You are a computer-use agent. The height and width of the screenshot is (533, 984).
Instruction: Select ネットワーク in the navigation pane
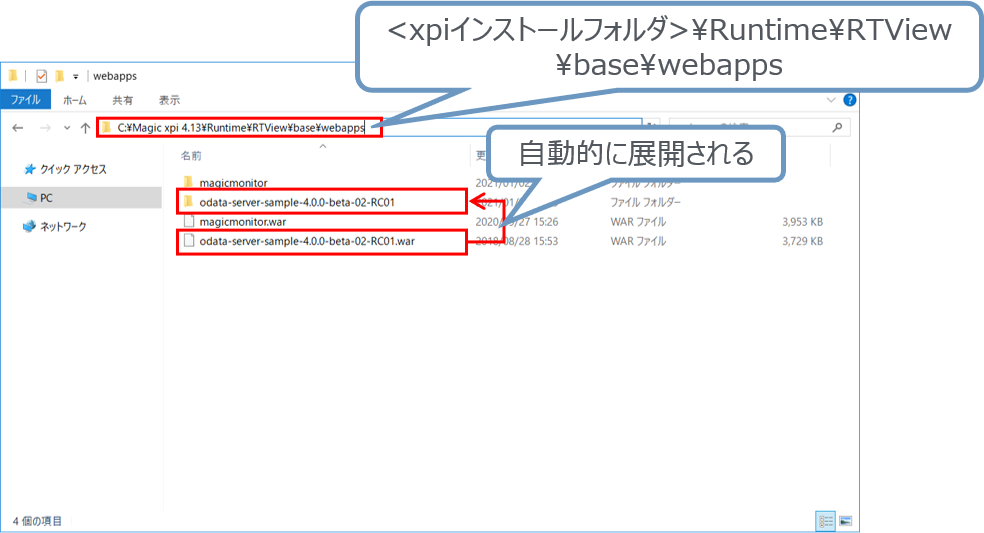tap(62, 226)
